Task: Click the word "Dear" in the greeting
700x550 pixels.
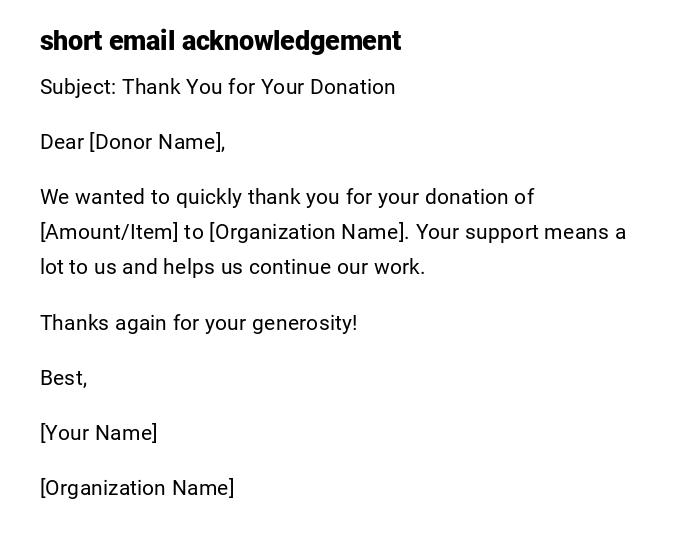Action: (62, 142)
